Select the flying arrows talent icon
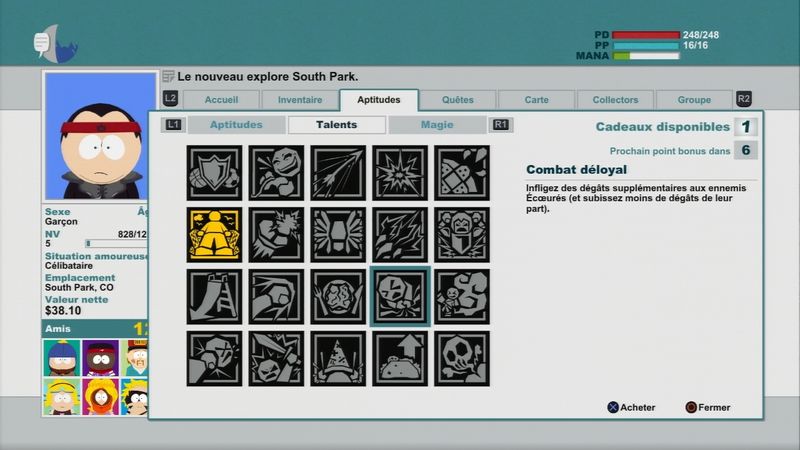The image size is (800, 450). (338, 172)
